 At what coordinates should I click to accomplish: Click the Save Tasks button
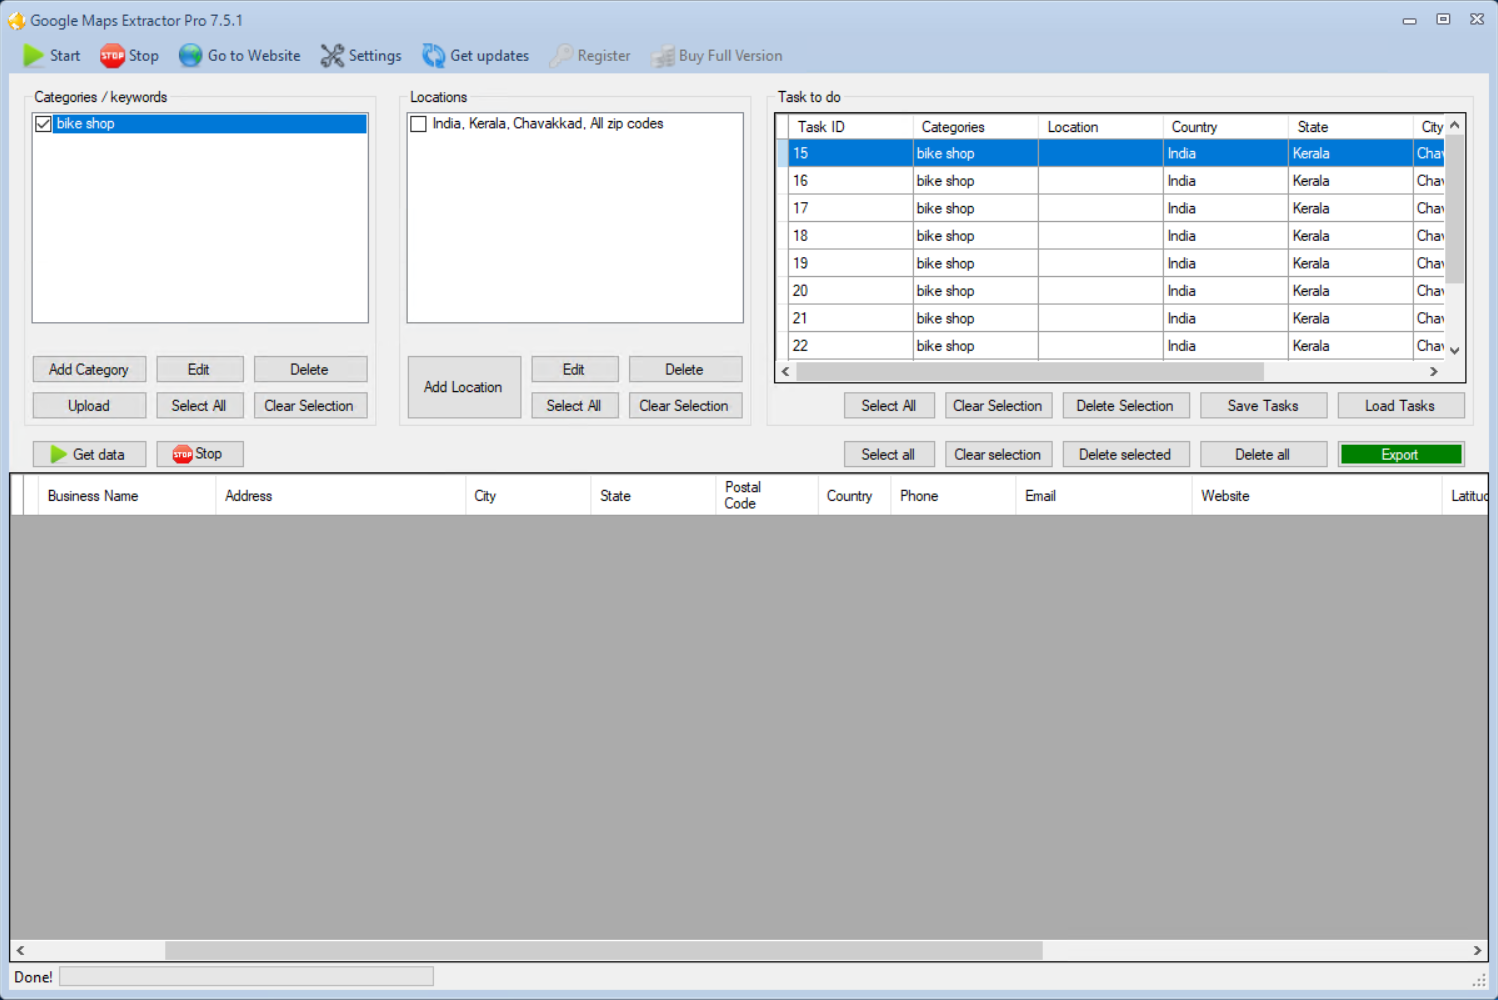click(x=1262, y=406)
